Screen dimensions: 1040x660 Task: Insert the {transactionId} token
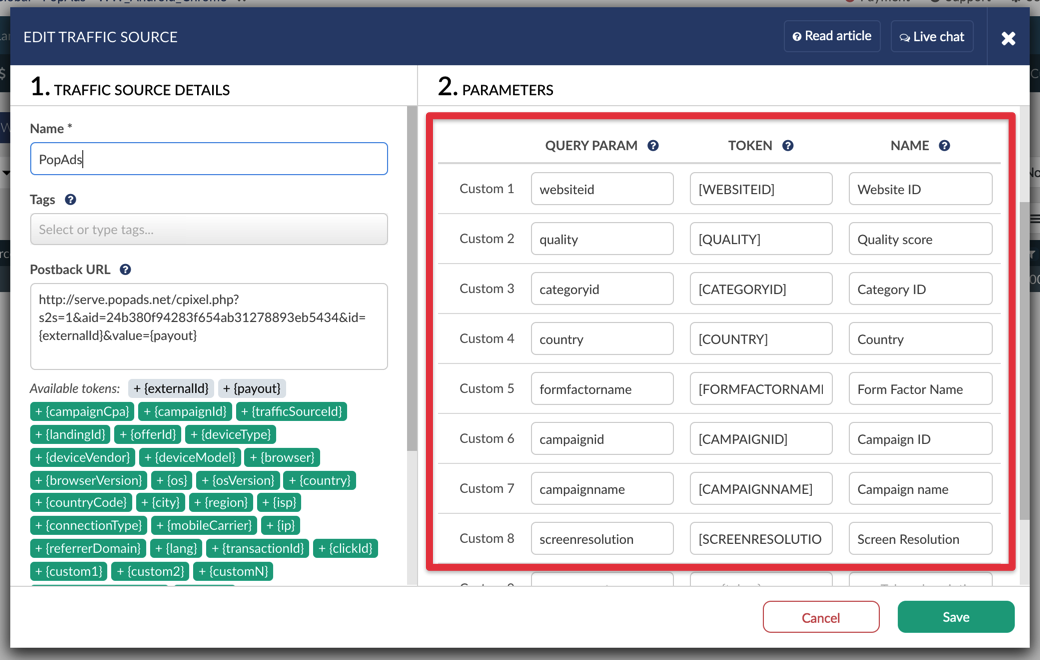coord(257,549)
